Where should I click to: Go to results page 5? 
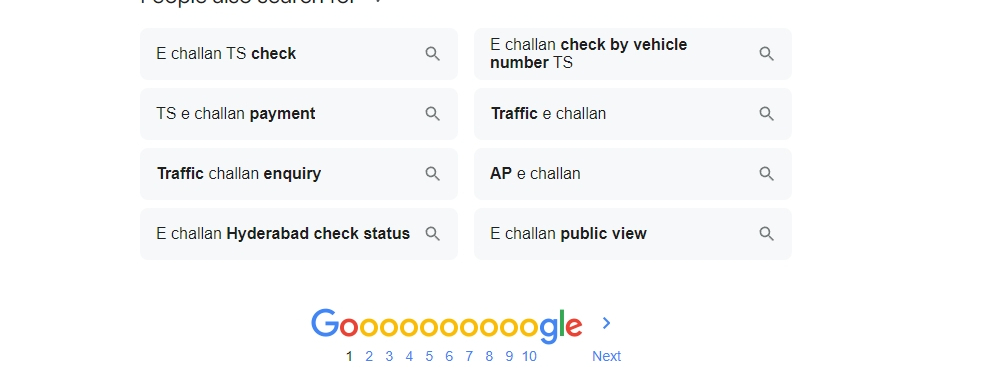(429, 356)
